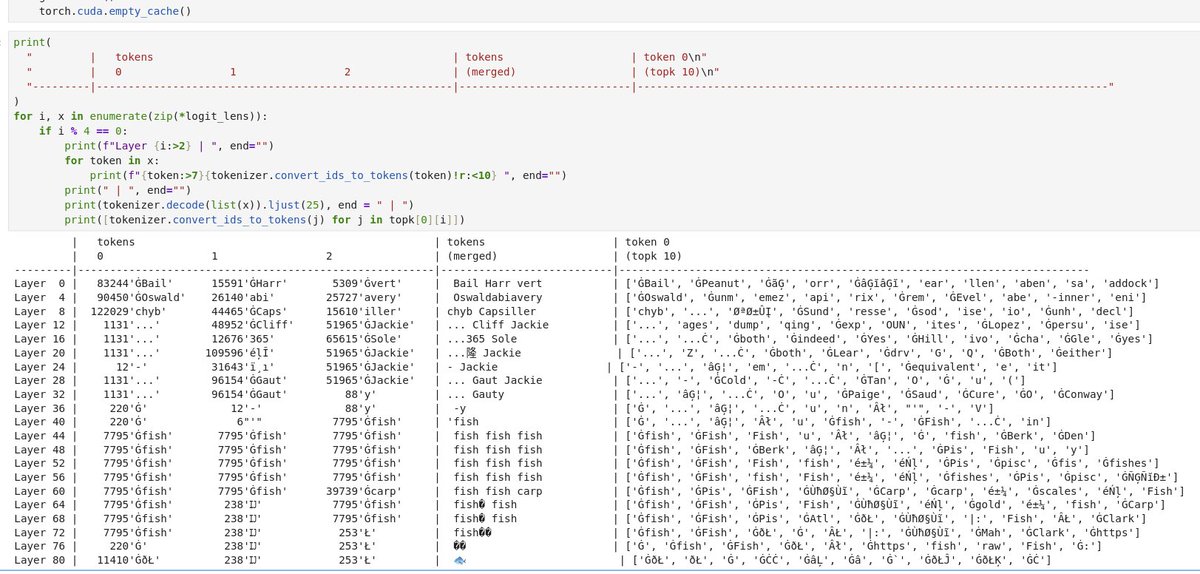
Task: Click the torch.cuda.empty_cache() code line
Action: (115, 12)
